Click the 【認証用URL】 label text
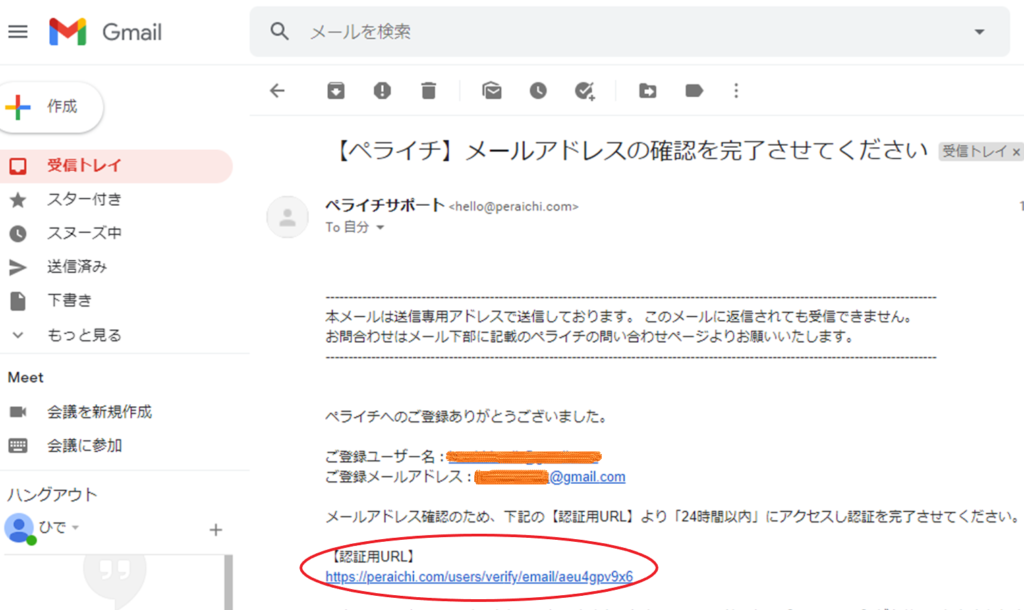The image size is (1024, 610). coord(373,556)
